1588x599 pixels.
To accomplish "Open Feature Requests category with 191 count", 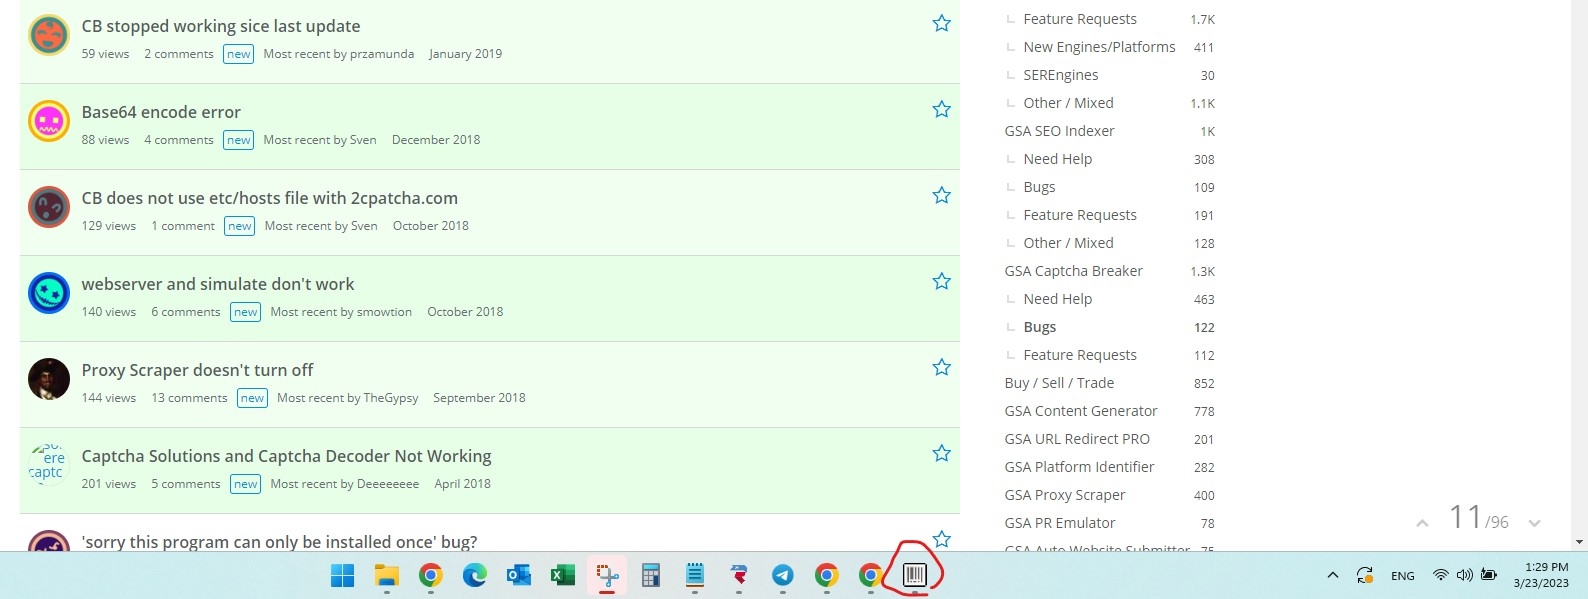I will point(1080,215).
